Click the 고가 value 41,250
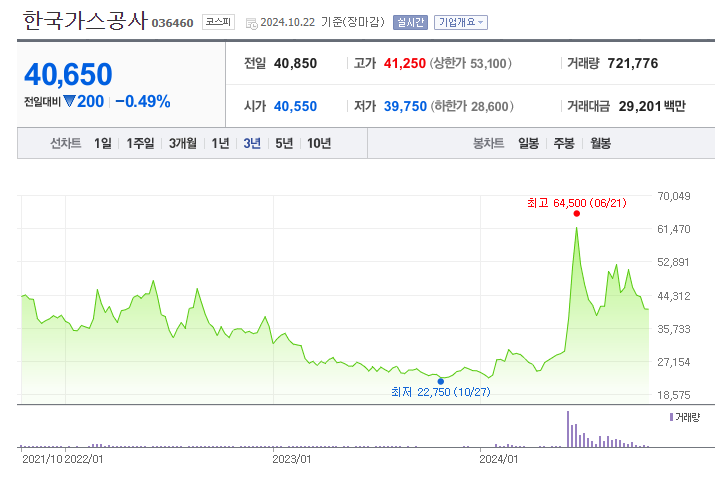The height and width of the screenshot is (477, 715). point(404,63)
